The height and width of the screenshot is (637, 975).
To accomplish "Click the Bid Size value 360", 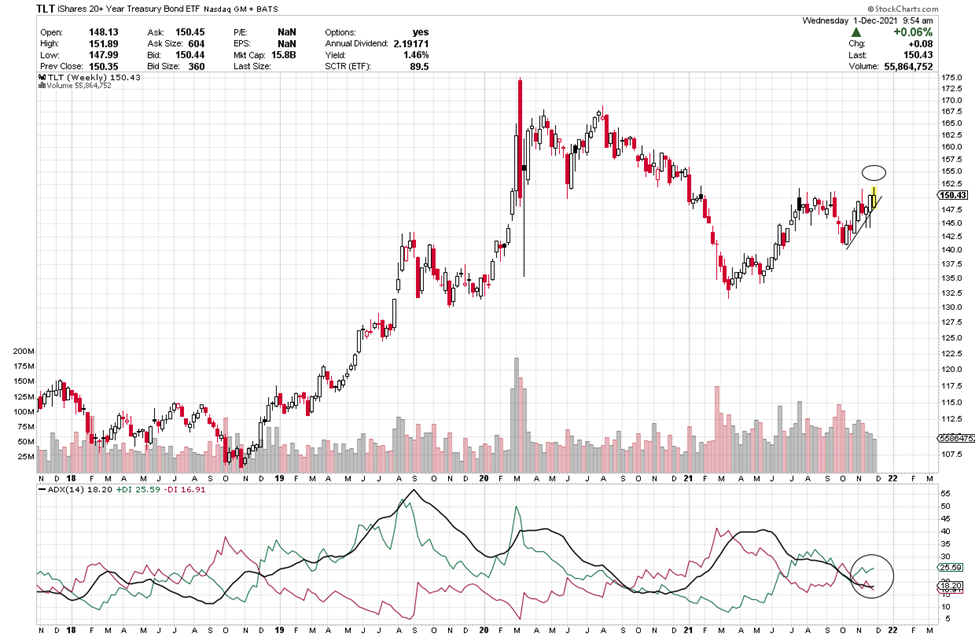I will click(x=196, y=66).
